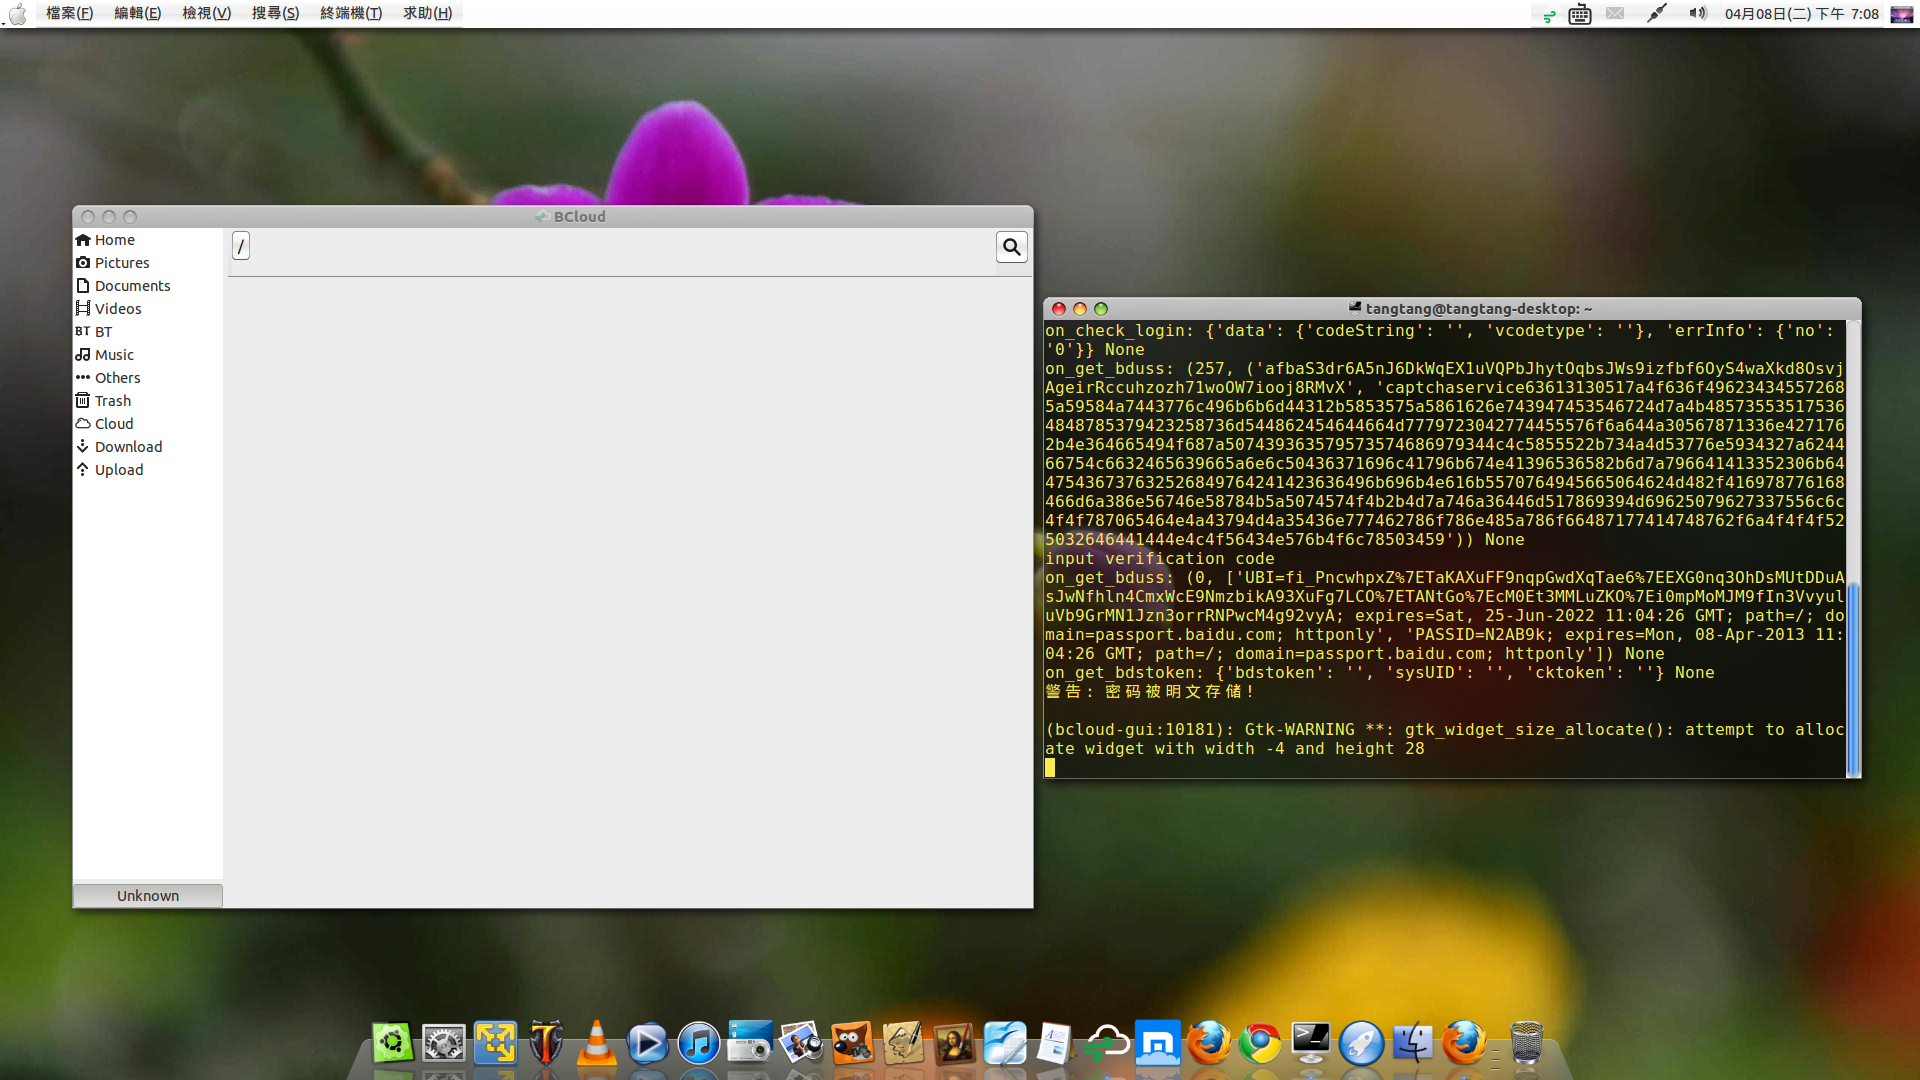Open the mail indicator in panel
Image resolution: width=1920 pixels, height=1080 pixels.
tap(1615, 14)
